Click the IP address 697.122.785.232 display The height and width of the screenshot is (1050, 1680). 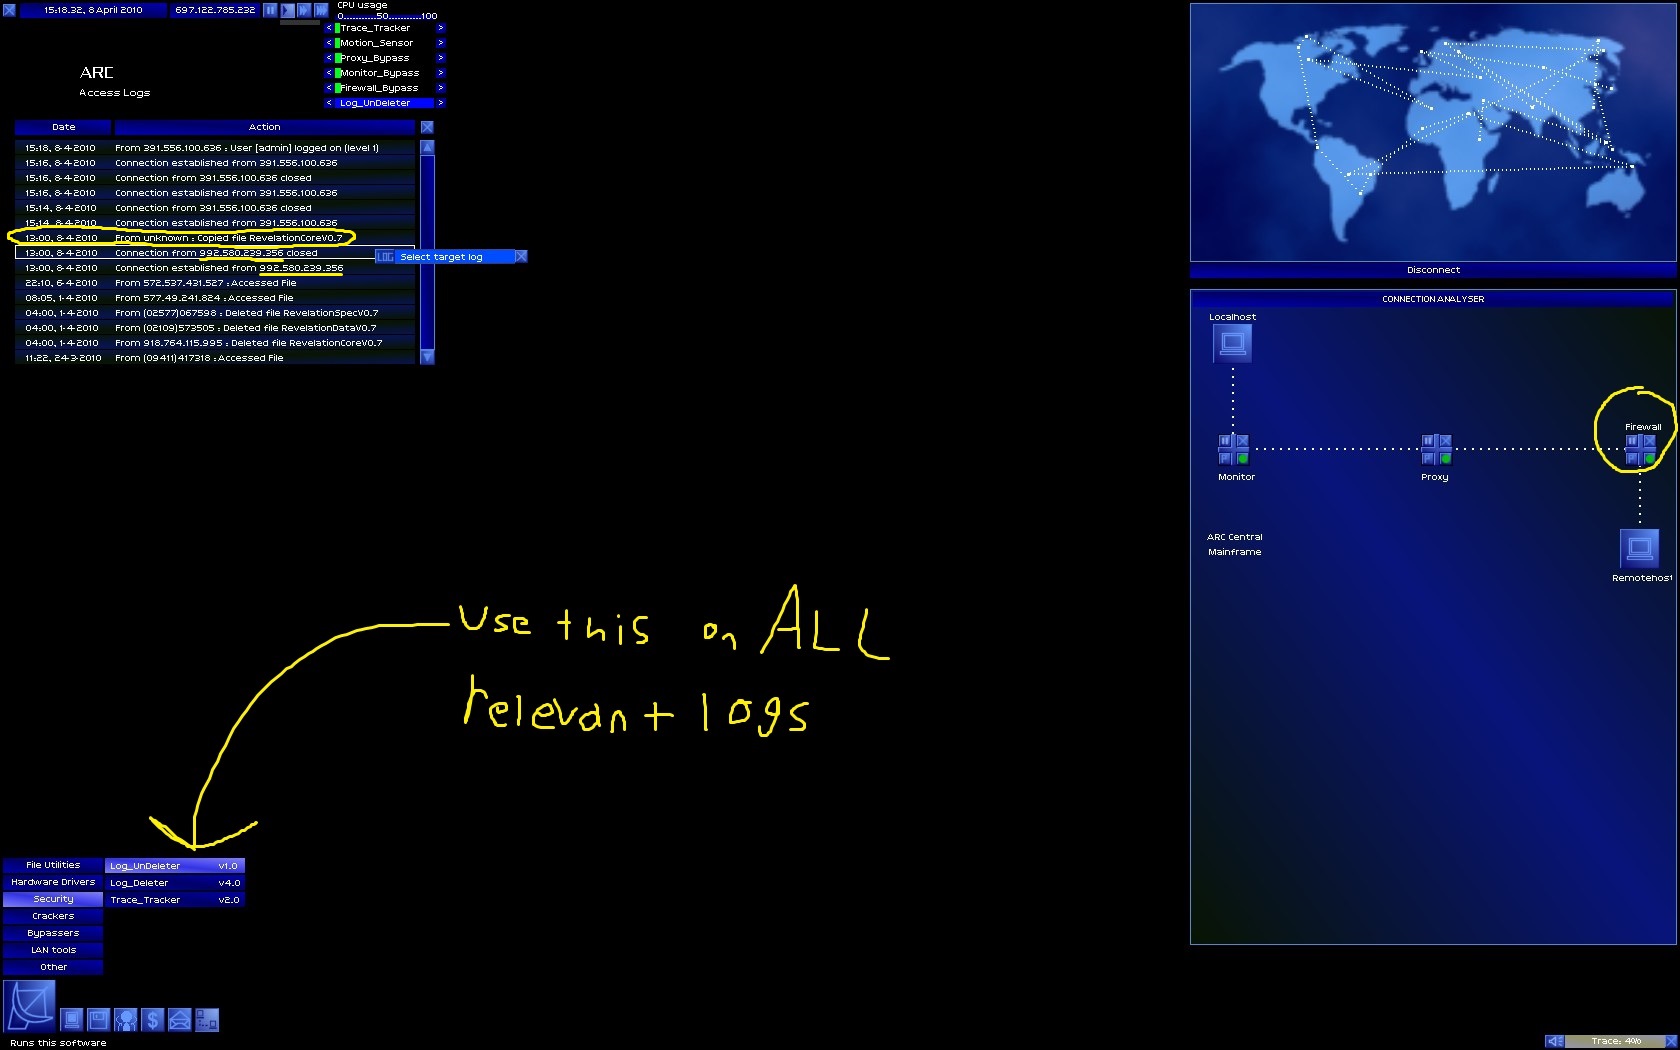pyautogui.click(x=215, y=10)
